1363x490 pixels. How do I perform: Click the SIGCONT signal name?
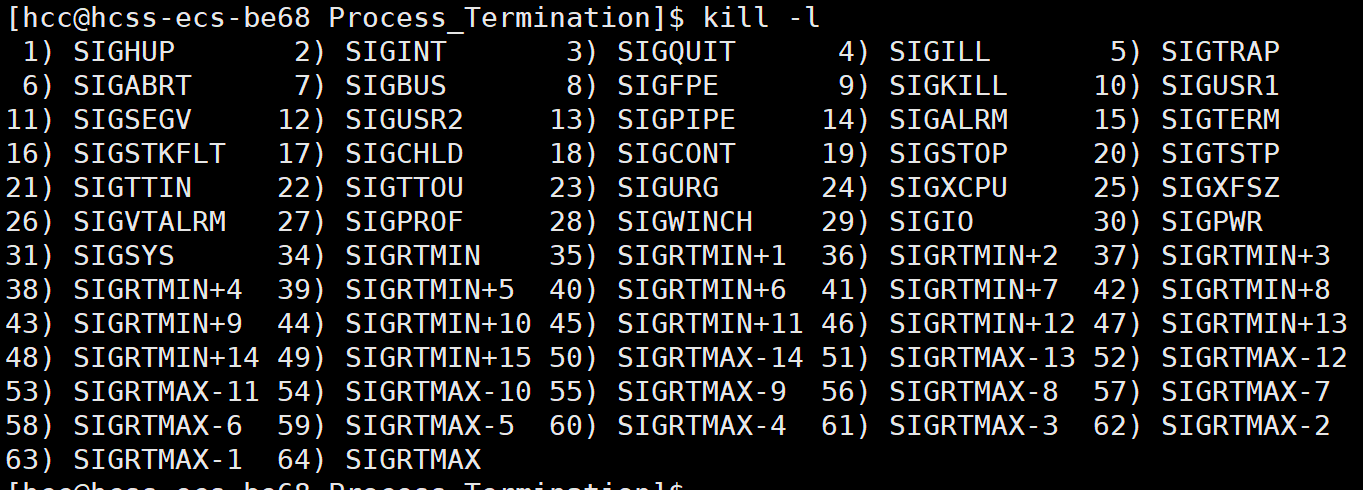point(676,153)
